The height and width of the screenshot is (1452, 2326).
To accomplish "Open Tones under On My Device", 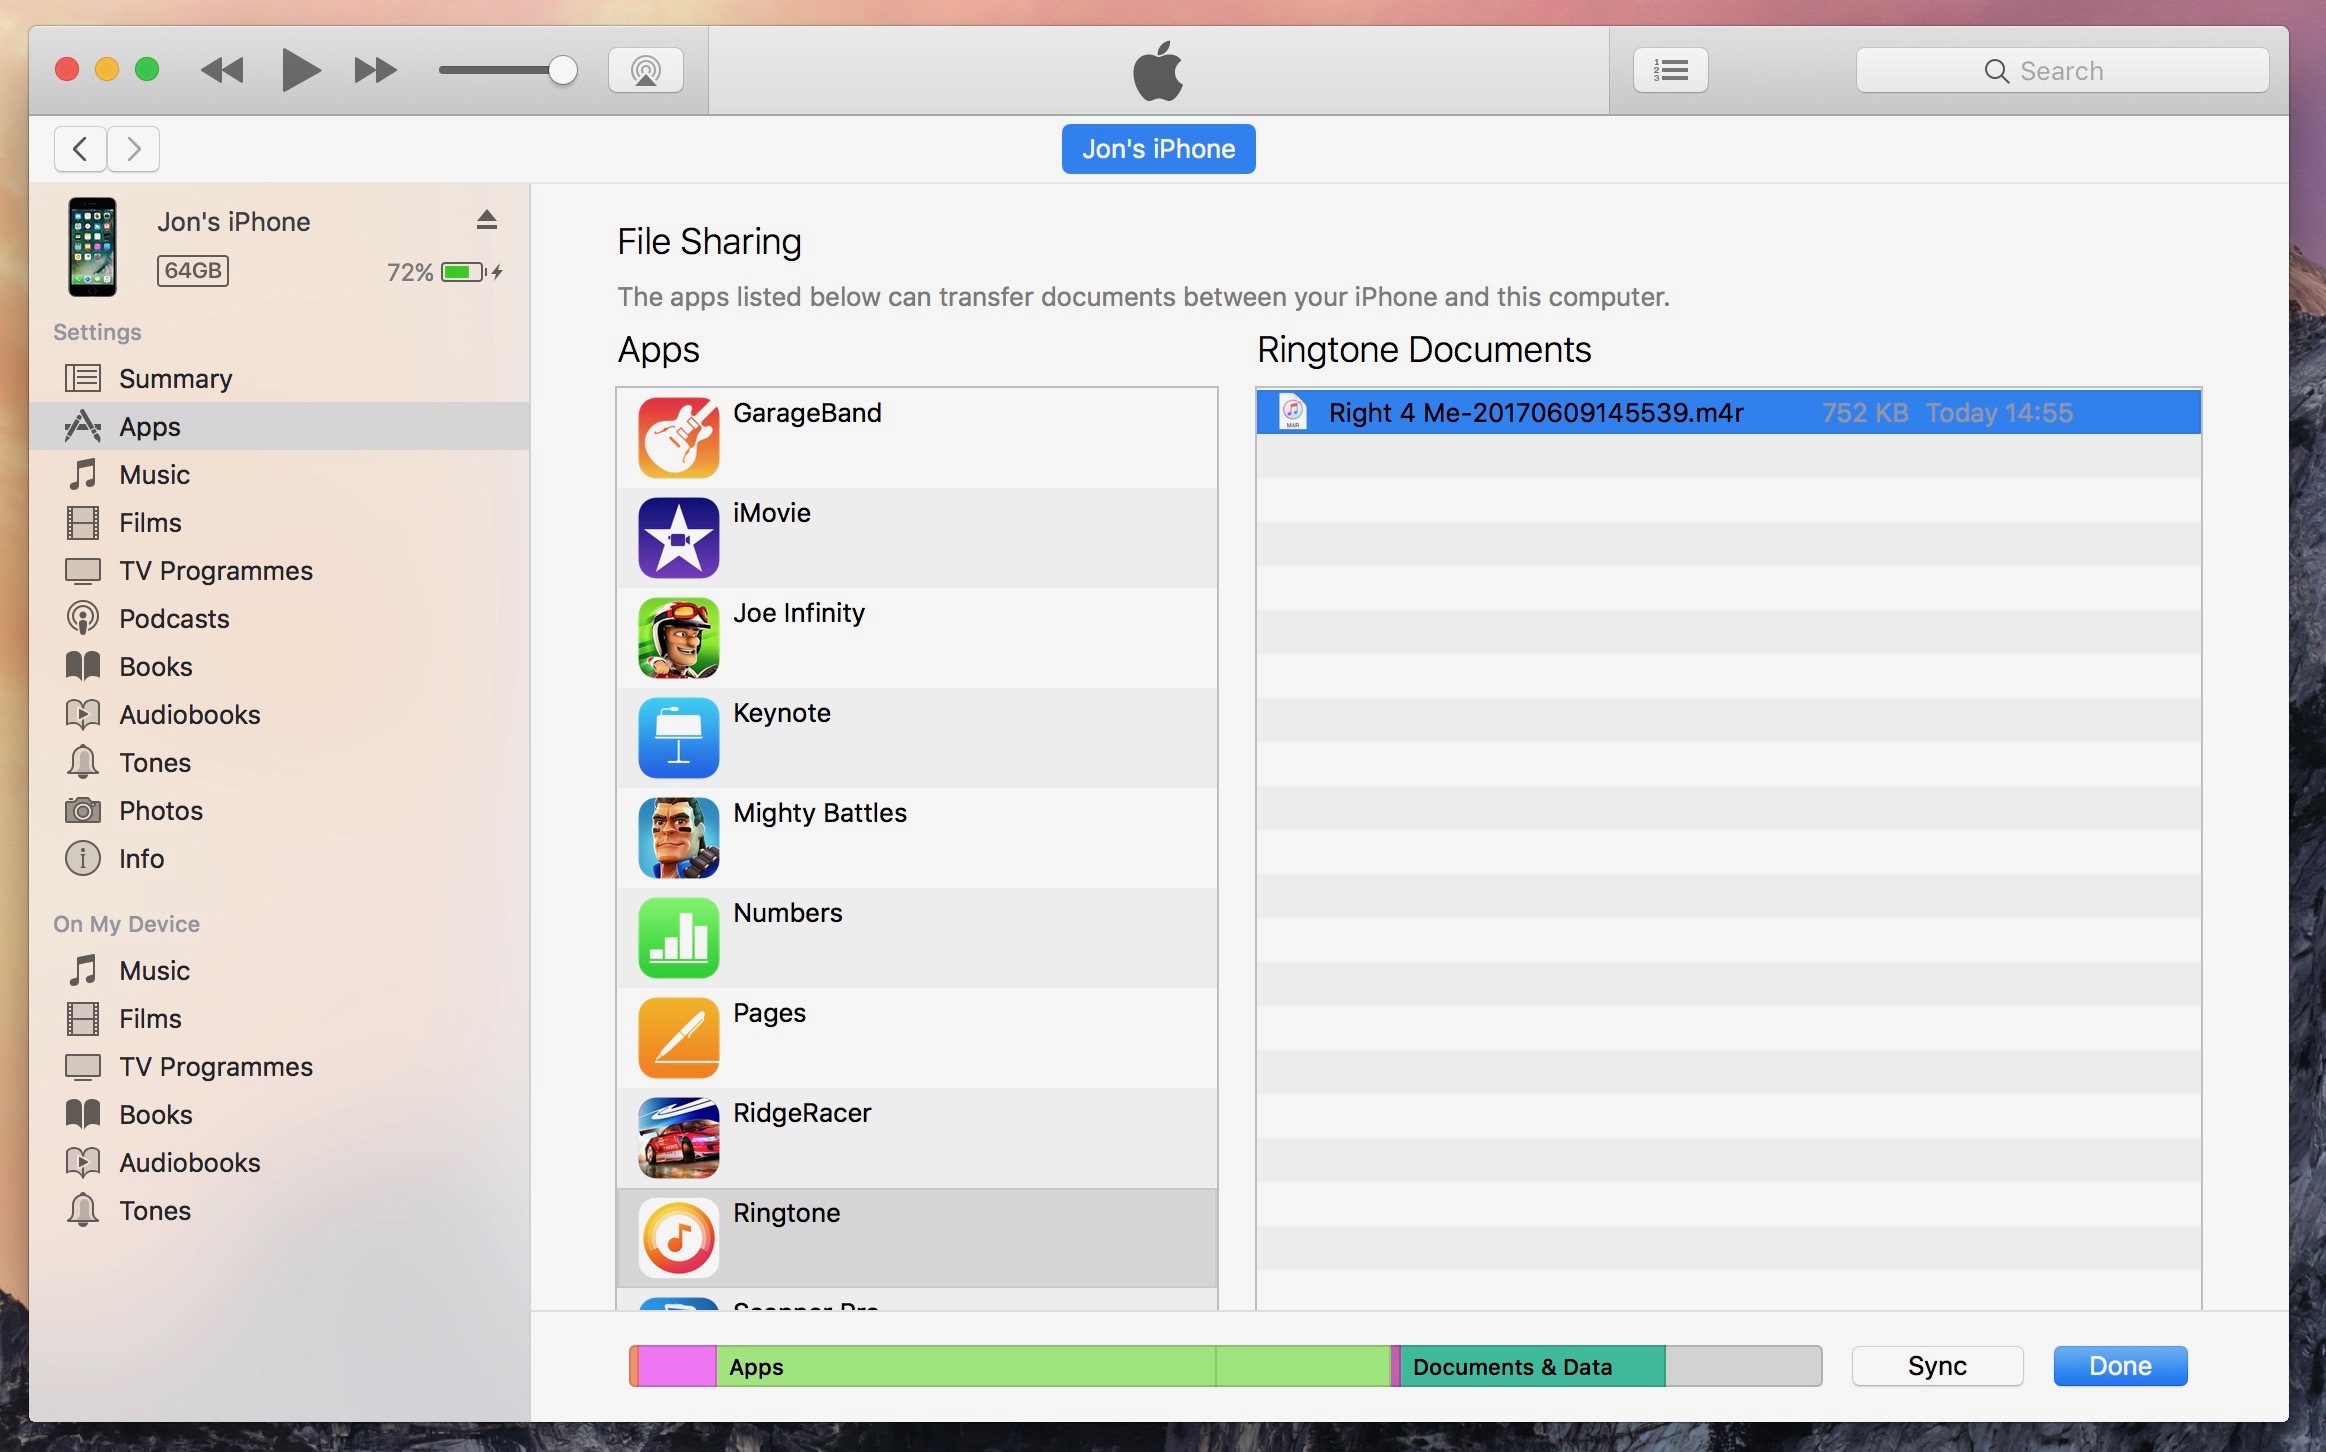I will tap(280, 1210).
